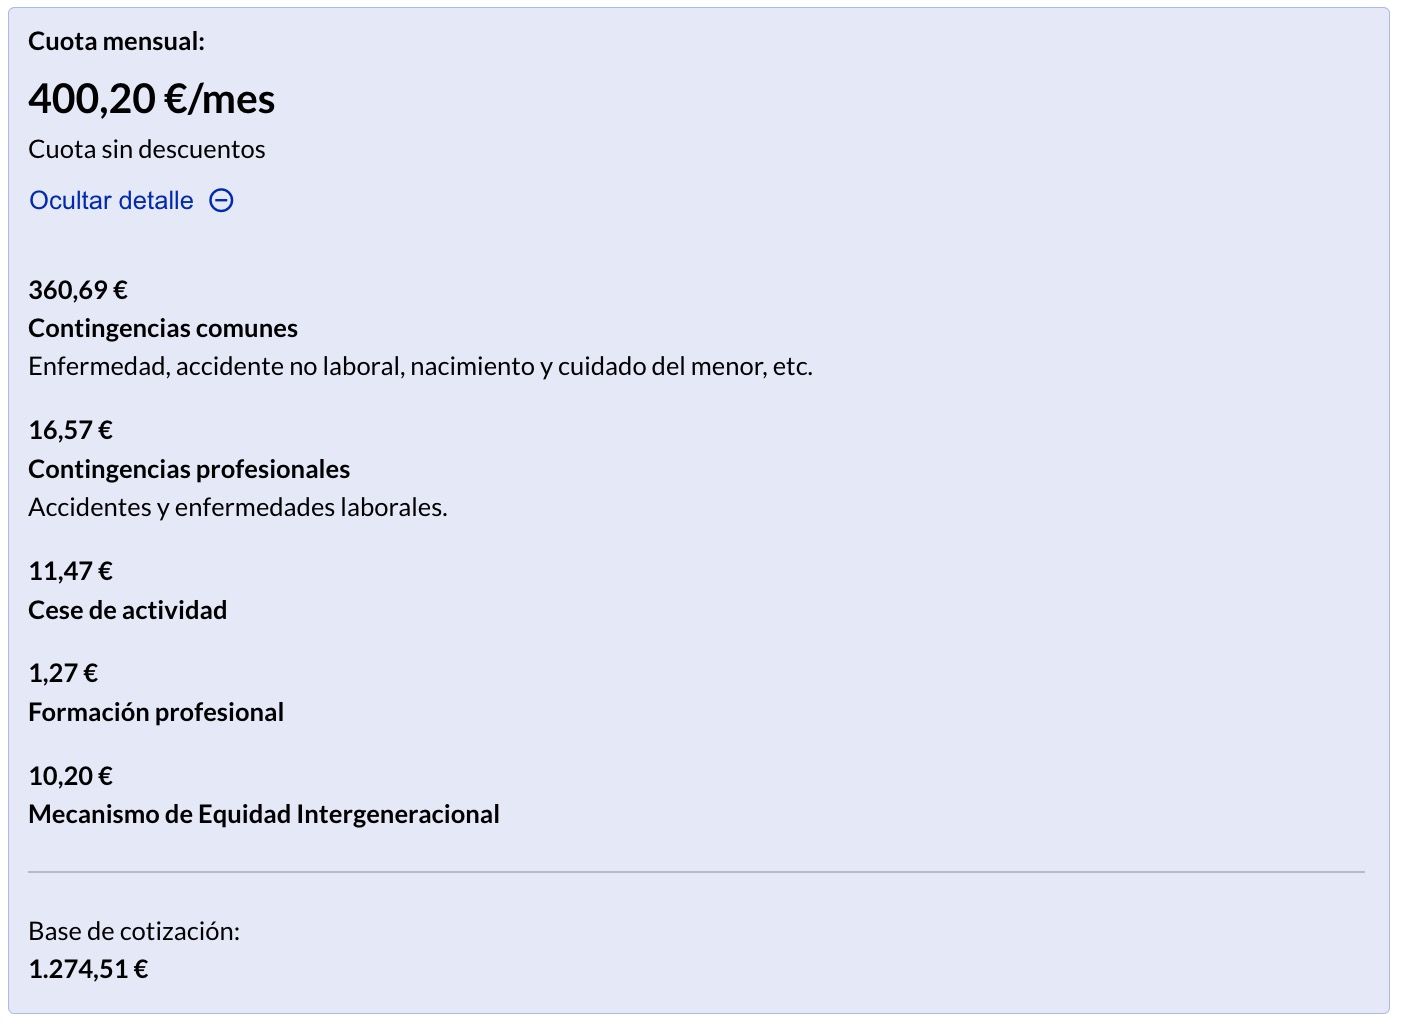Image resolution: width=1404 pixels, height=1032 pixels.
Task: Click the Base de cotización label
Action: 134,931
